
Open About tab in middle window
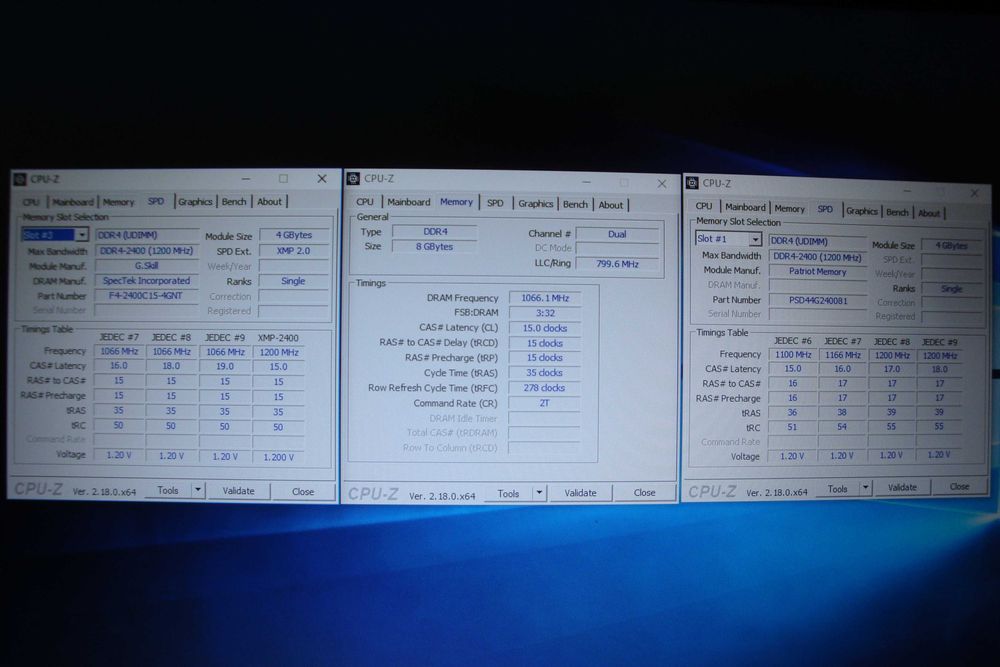coord(610,205)
